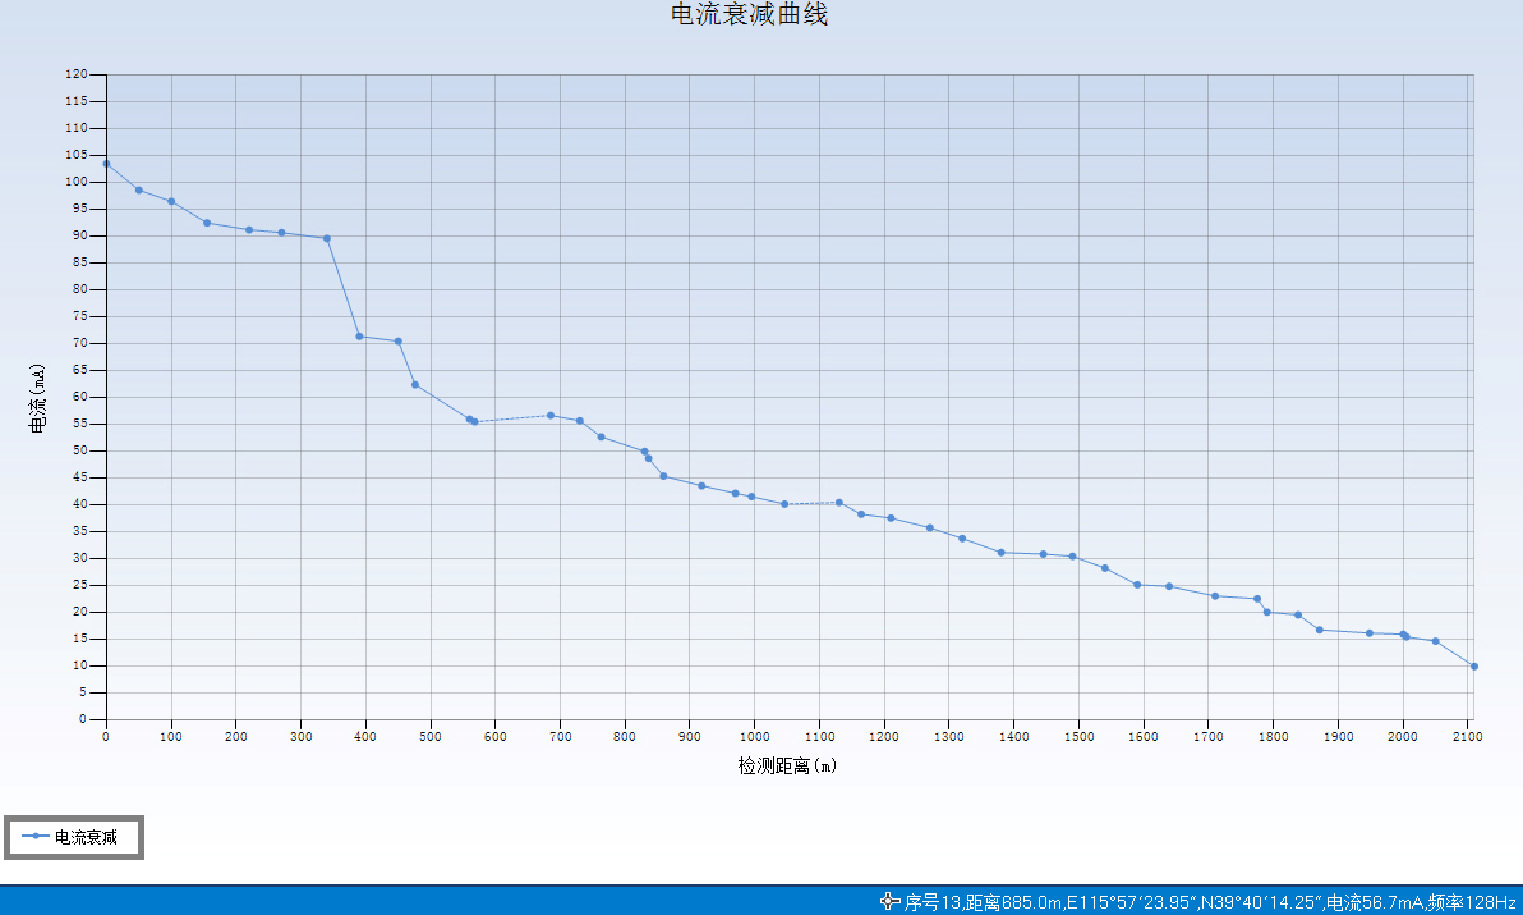The height and width of the screenshot is (915, 1523).
Task: Pick the 90 mA point just before steep drop
Action: [327, 238]
